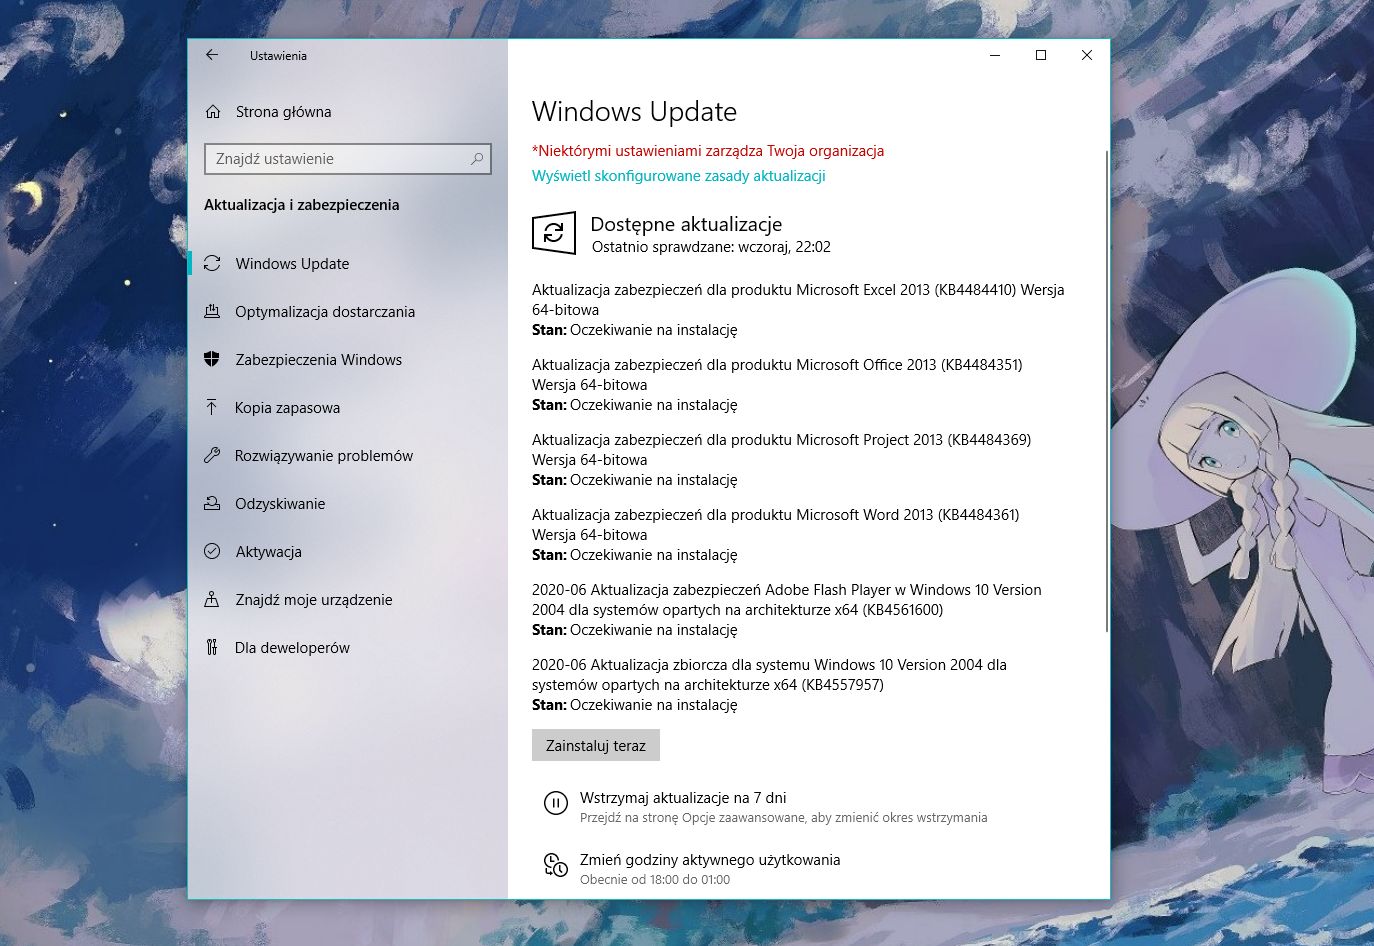Click the Windows Update page heading
The image size is (1374, 946).
(634, 112)
